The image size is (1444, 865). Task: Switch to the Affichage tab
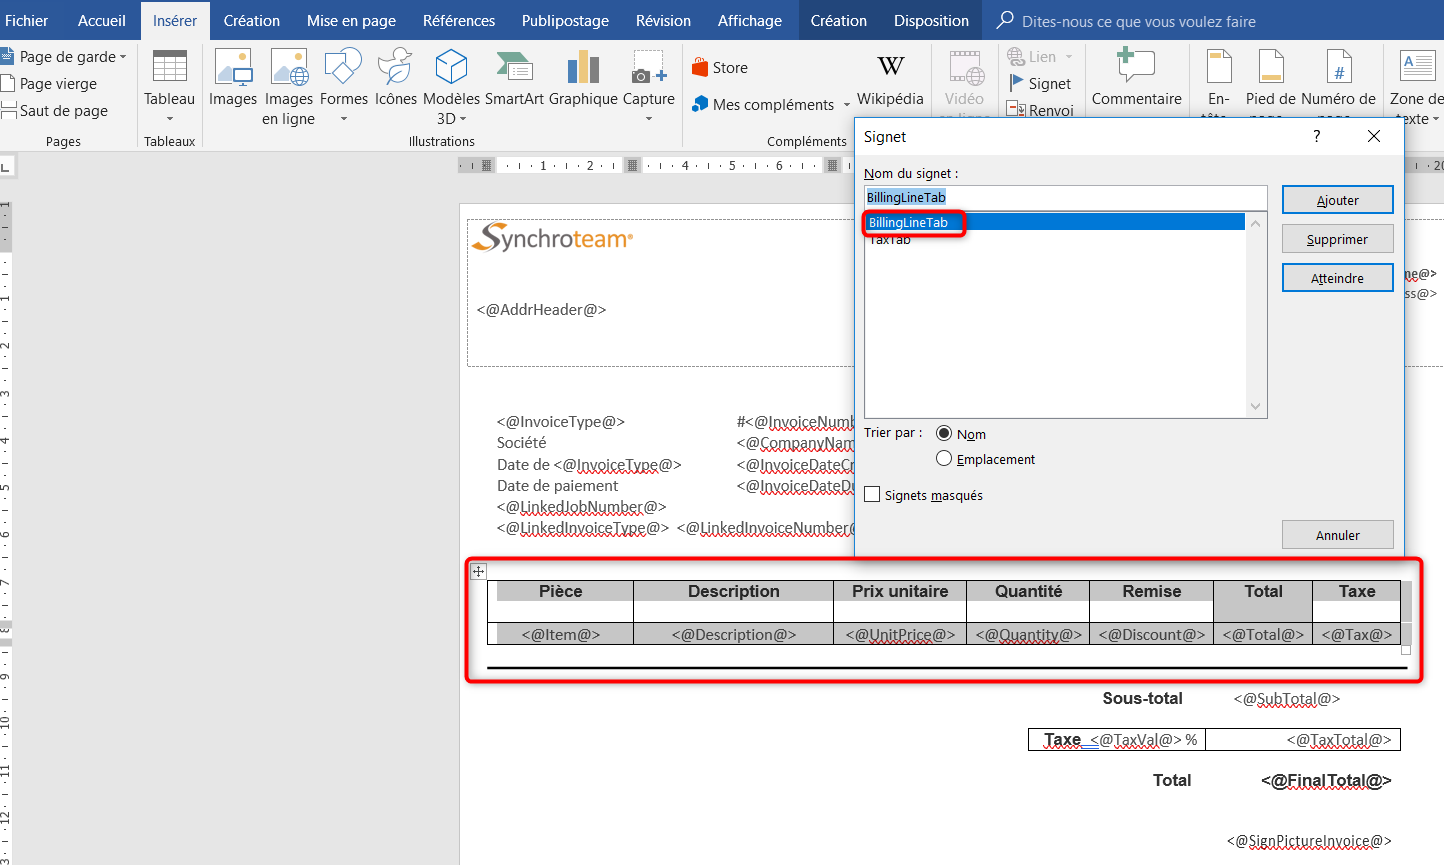(x=750, y=20)
